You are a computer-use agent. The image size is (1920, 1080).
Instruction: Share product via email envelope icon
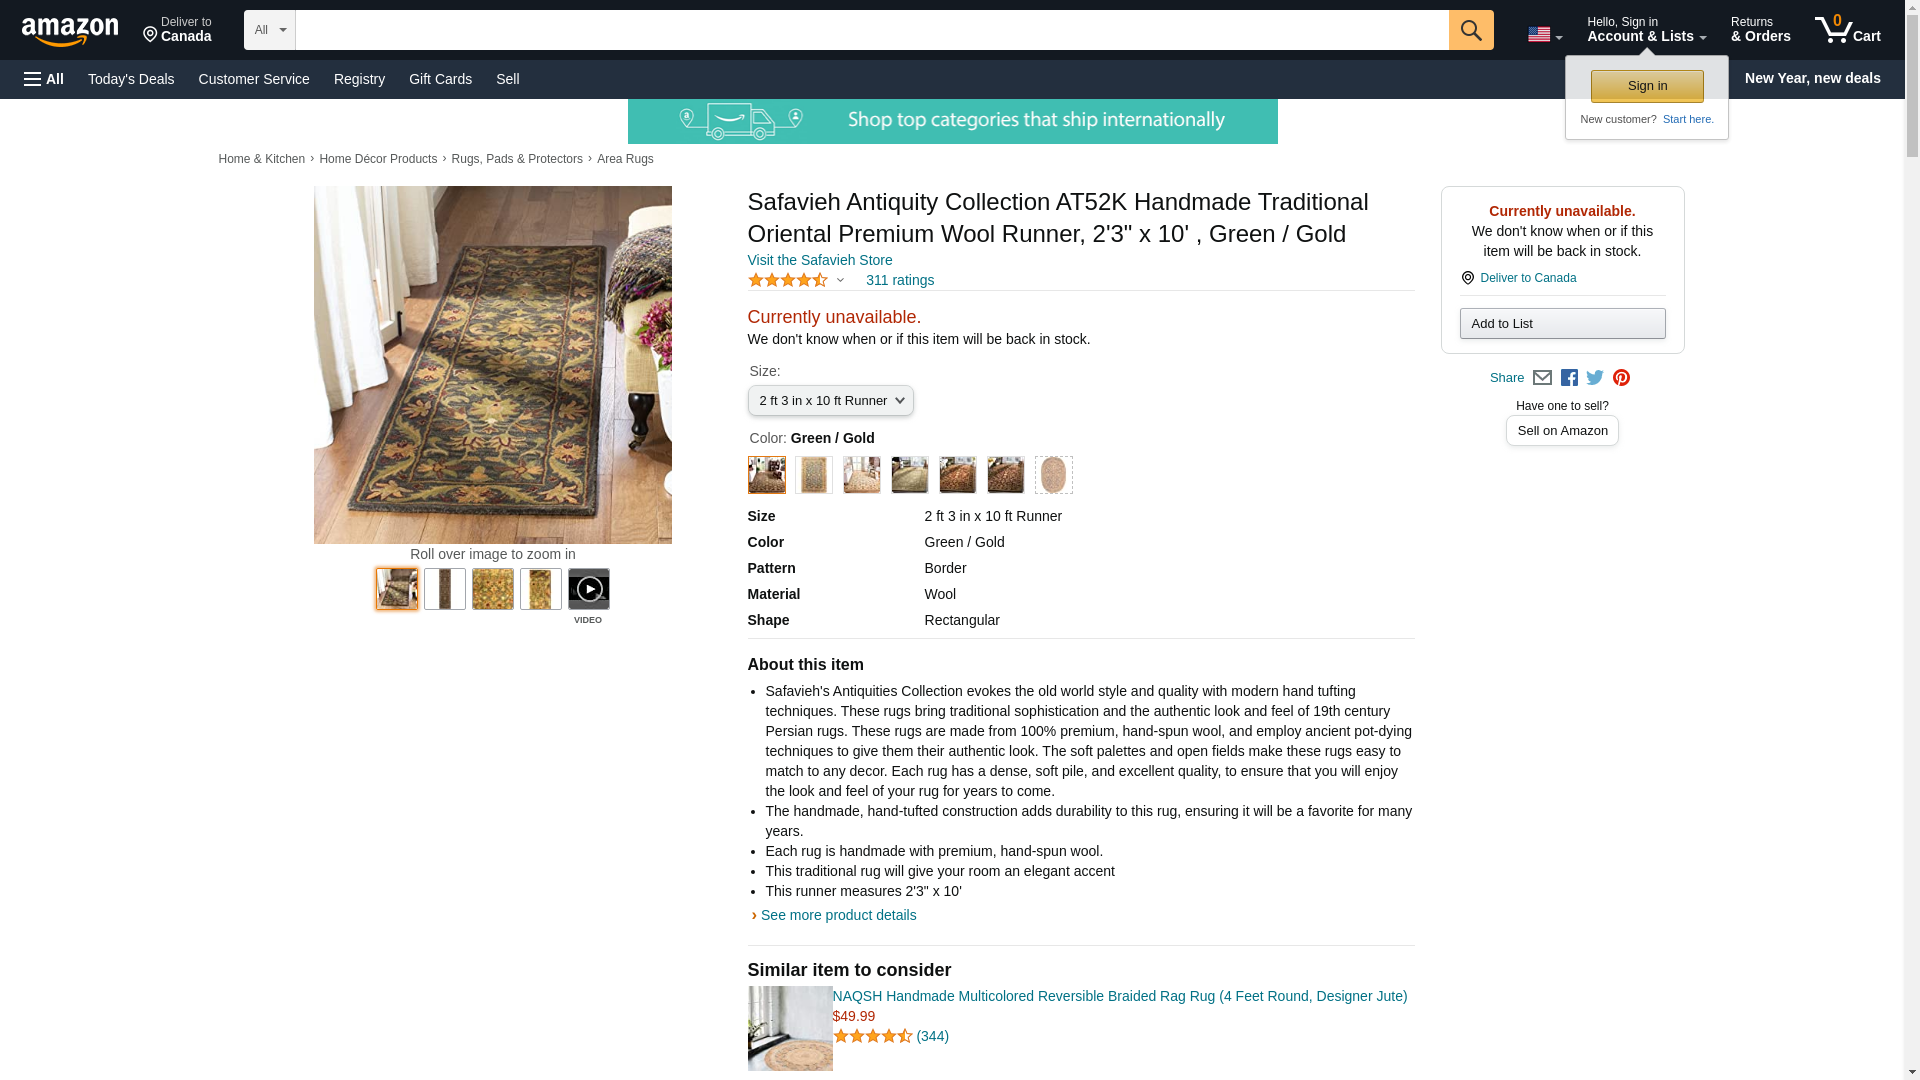point(1542,378)
